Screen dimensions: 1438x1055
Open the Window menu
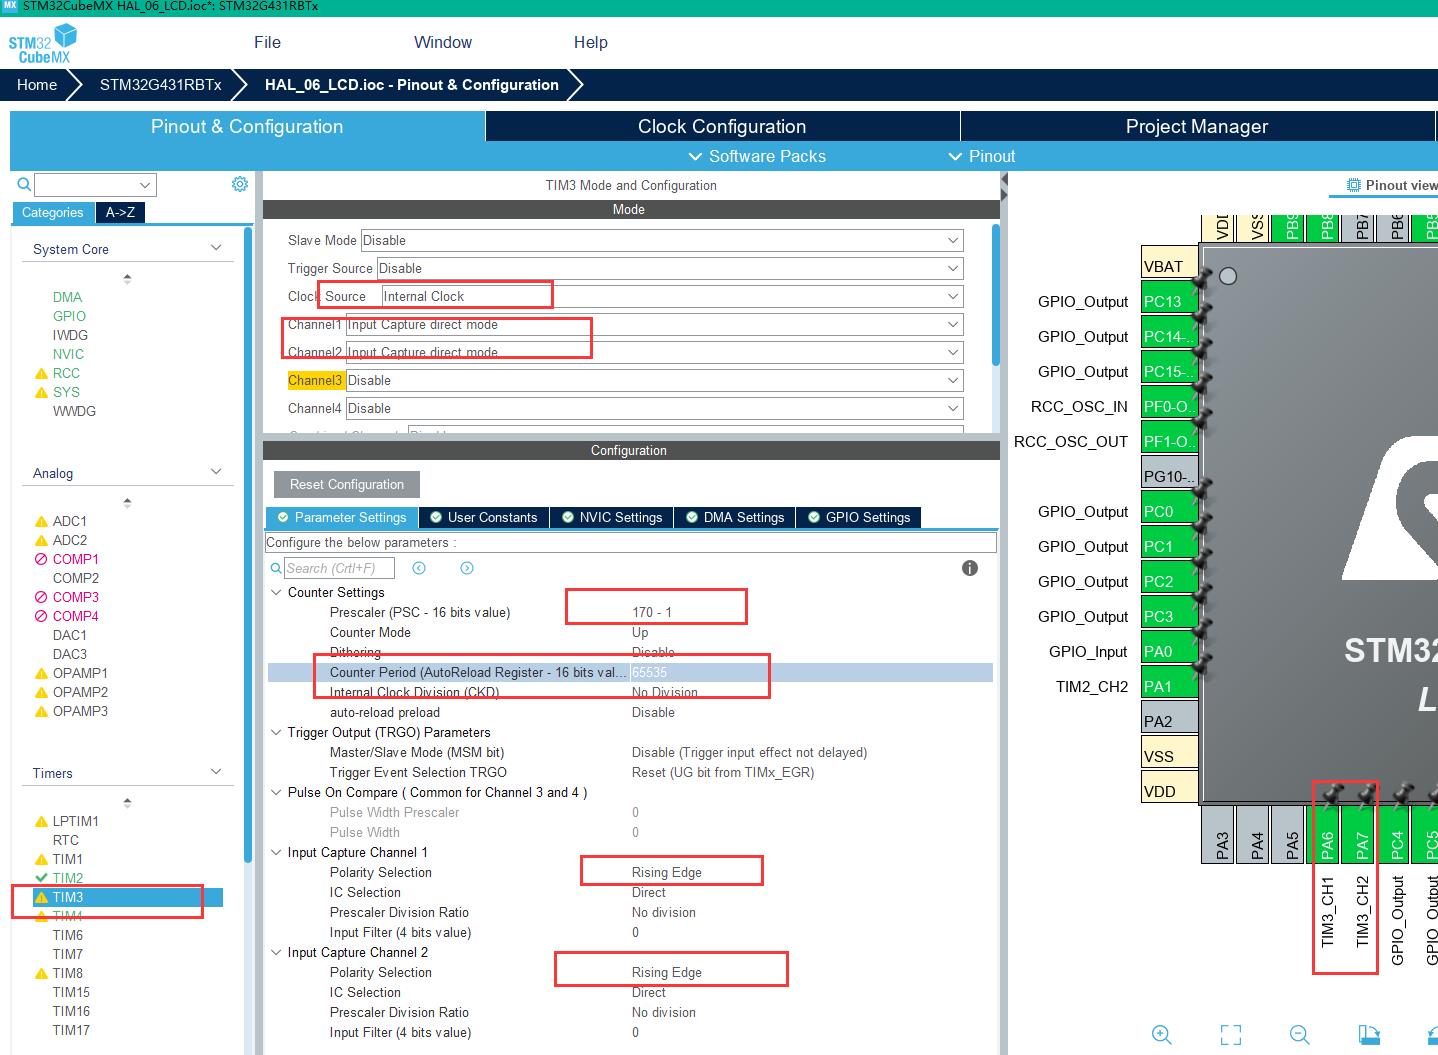click(443, 42)
